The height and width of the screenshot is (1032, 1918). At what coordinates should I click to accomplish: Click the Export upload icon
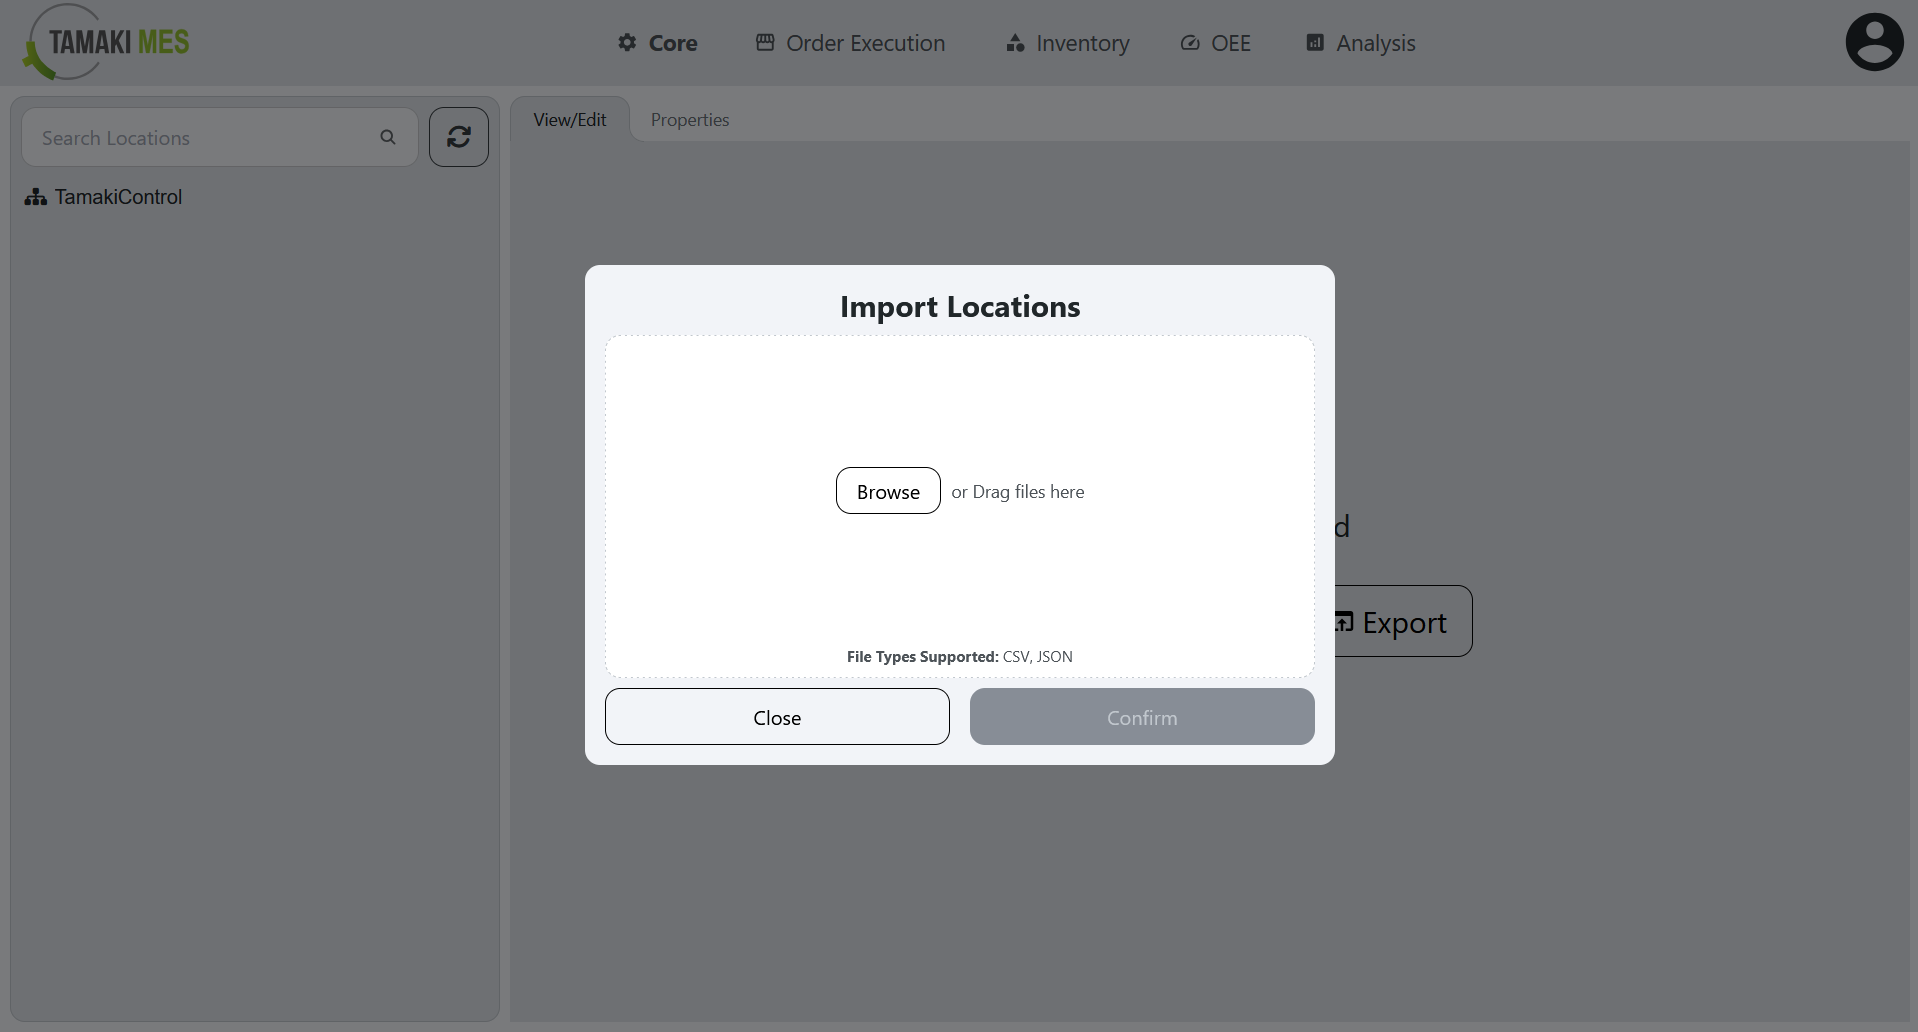pyautogui.click(x=1343, y=621)
